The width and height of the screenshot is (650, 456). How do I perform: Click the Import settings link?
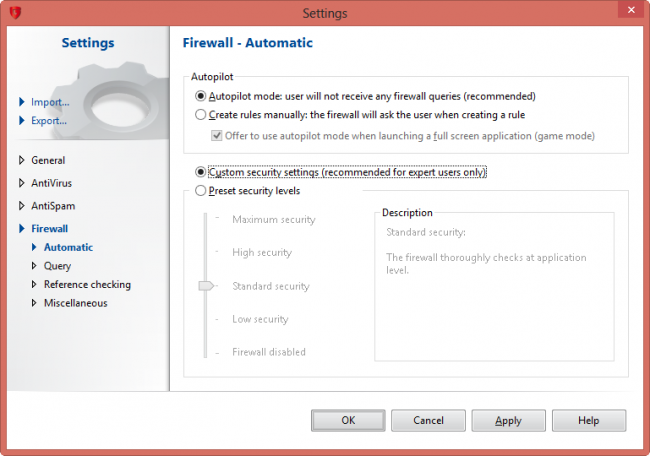coord(50,102)
